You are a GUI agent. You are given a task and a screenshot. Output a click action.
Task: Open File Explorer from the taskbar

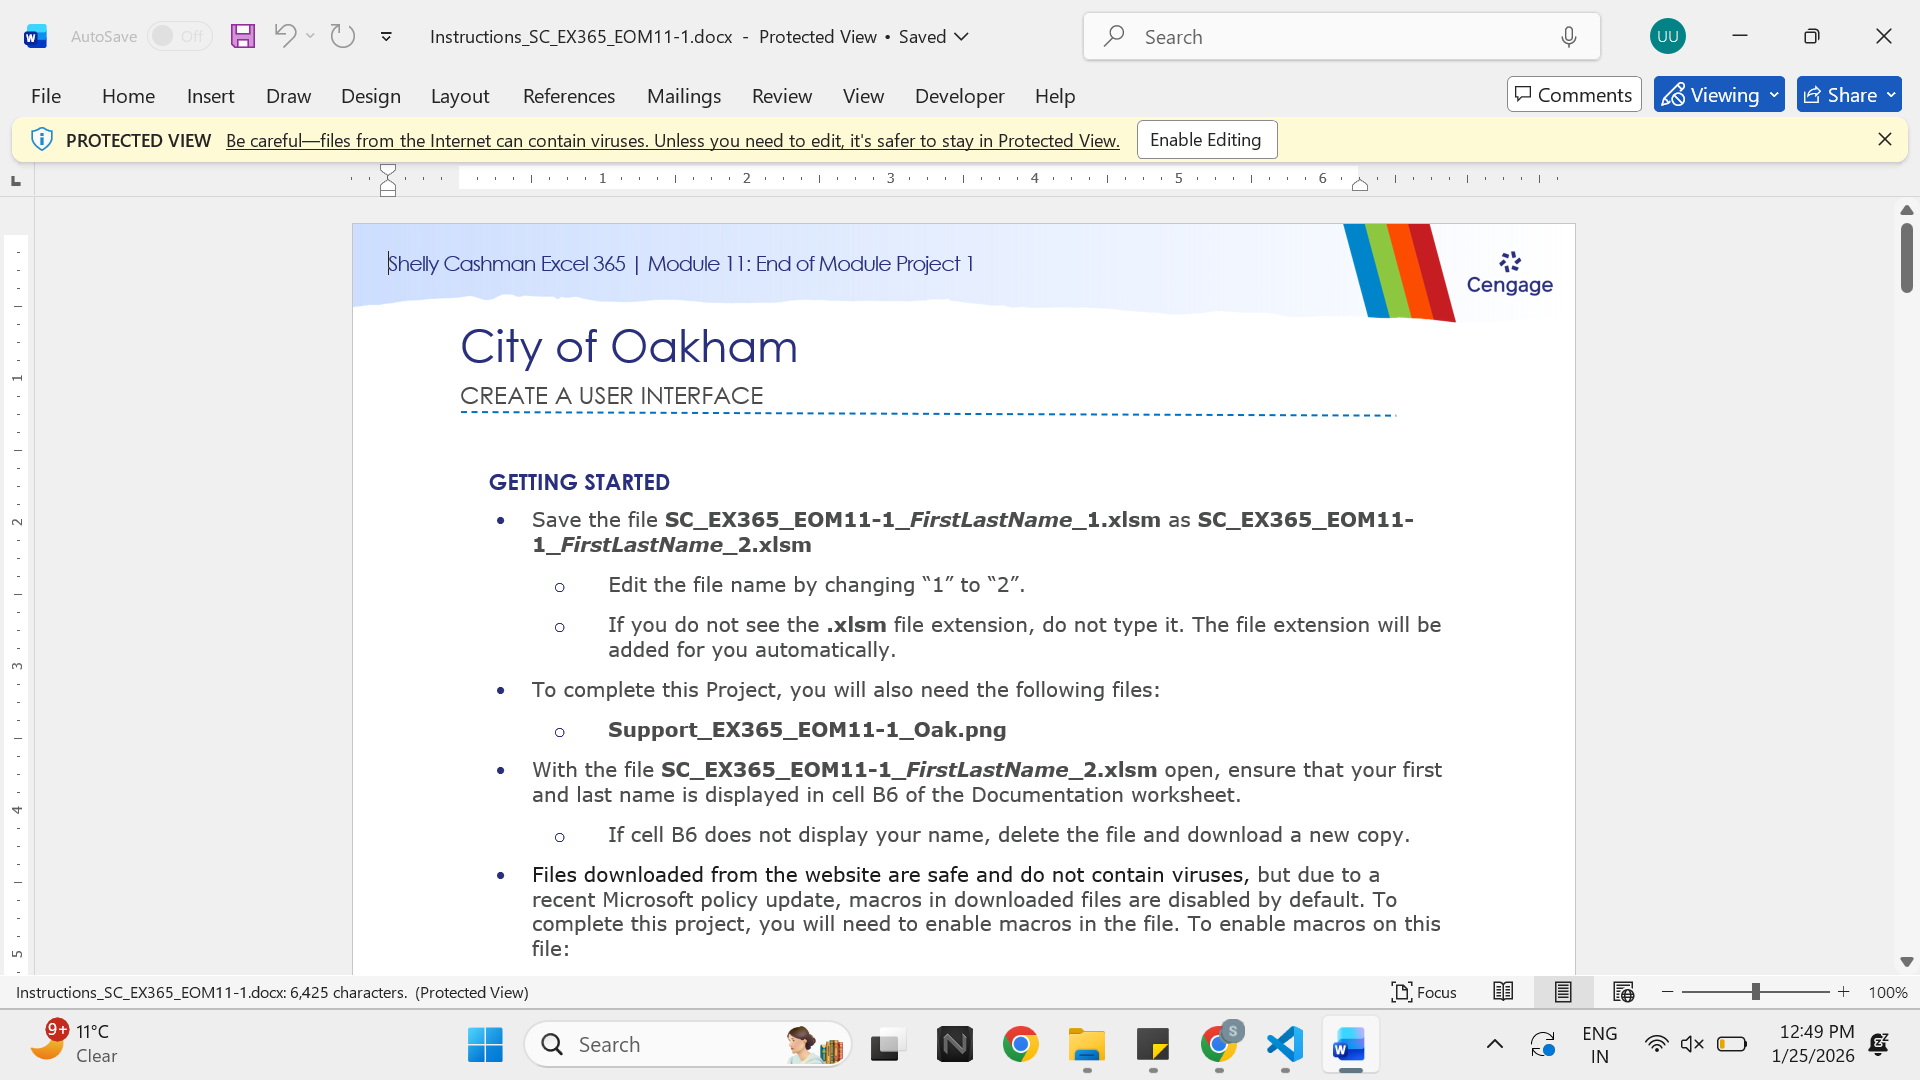point(1087,1045)
